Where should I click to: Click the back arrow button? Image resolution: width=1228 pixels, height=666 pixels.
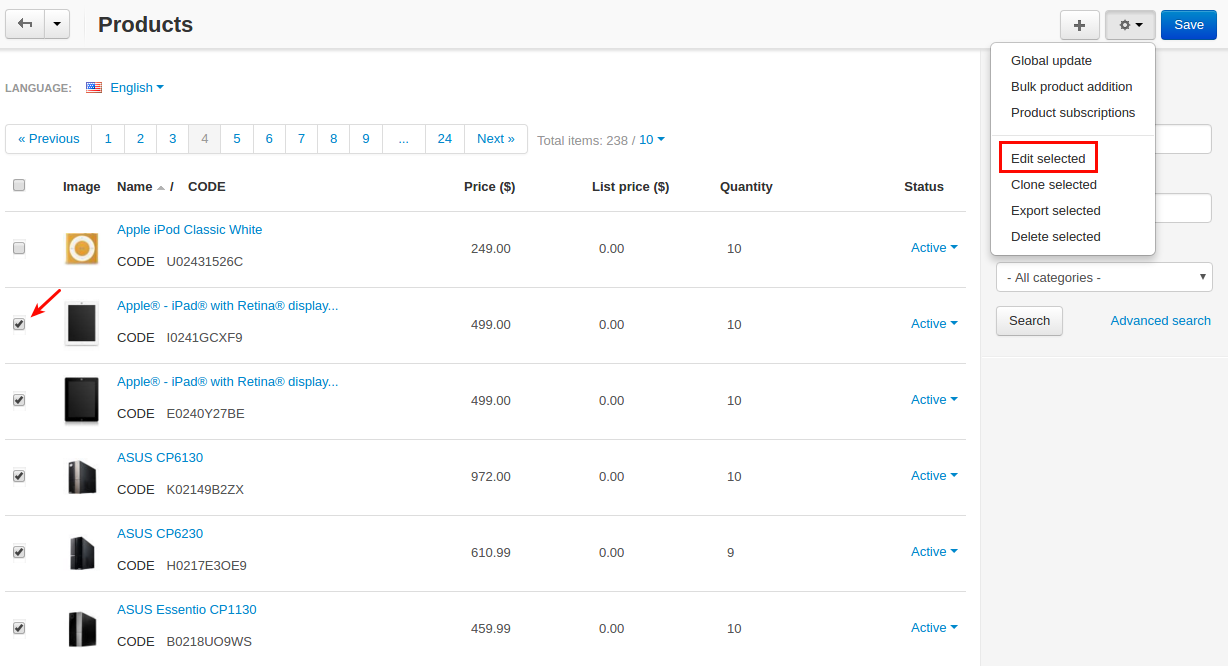[x=25, y=24]
